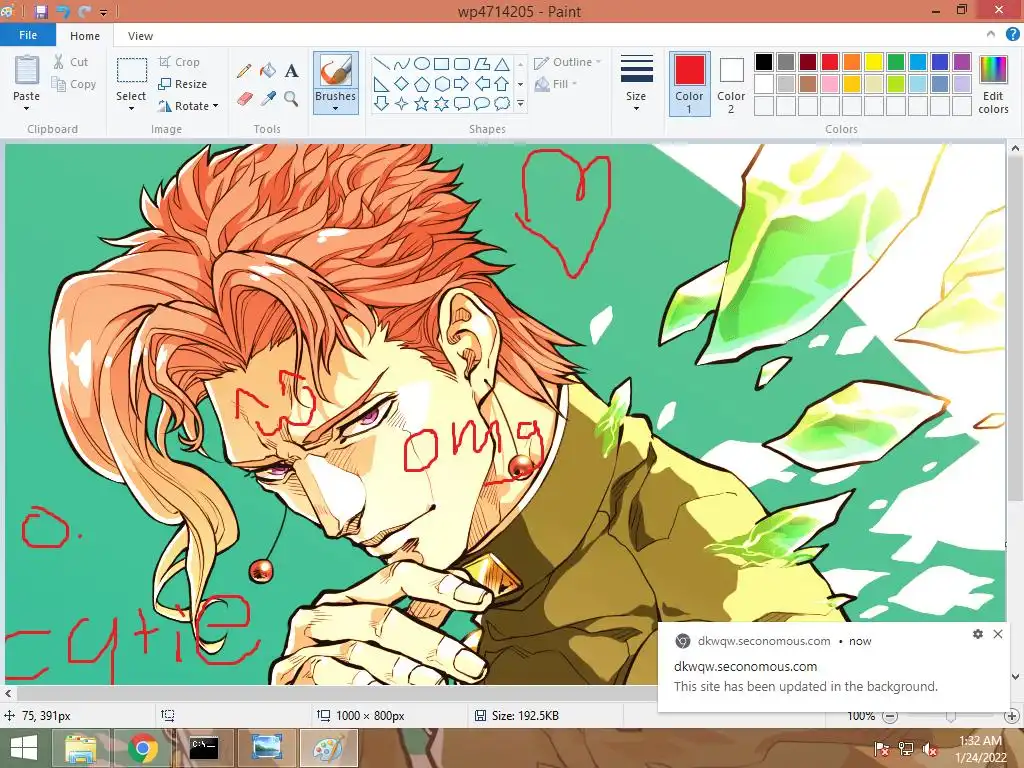Pick the orange color swatch
Image resolution: width=1024 pixels, height=768 pixels.
point(852,62)
